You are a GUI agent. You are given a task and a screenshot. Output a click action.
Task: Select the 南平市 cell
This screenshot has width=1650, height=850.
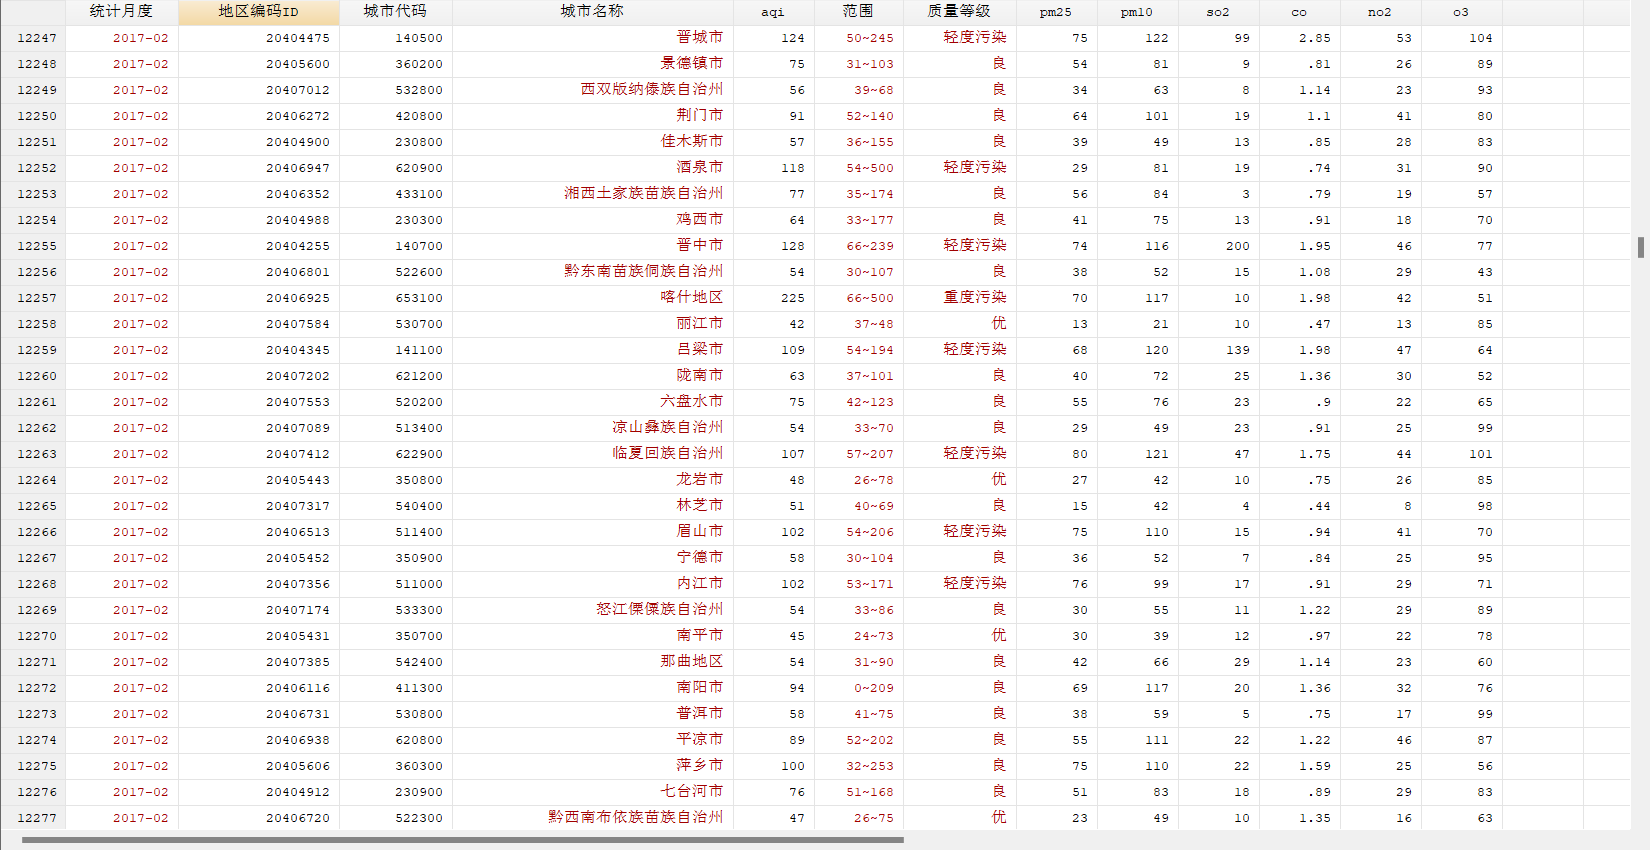point(593,636)
